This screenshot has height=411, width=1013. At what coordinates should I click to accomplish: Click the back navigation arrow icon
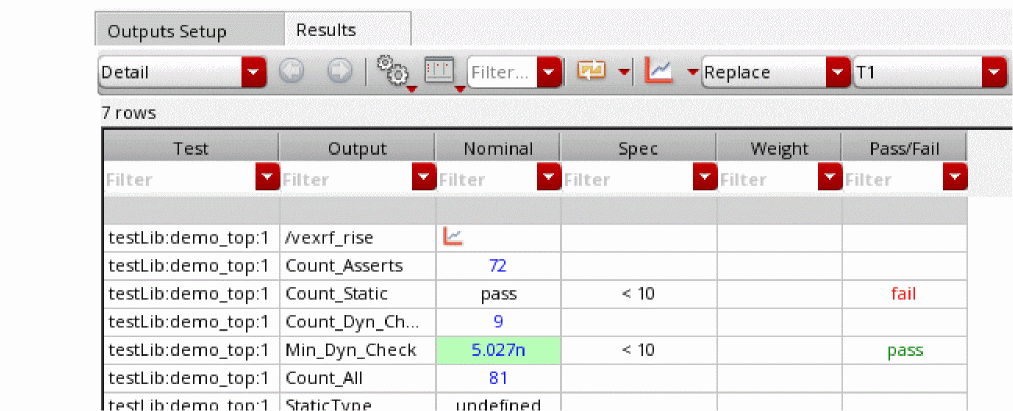pyautogui.click(x=292, y=72)
